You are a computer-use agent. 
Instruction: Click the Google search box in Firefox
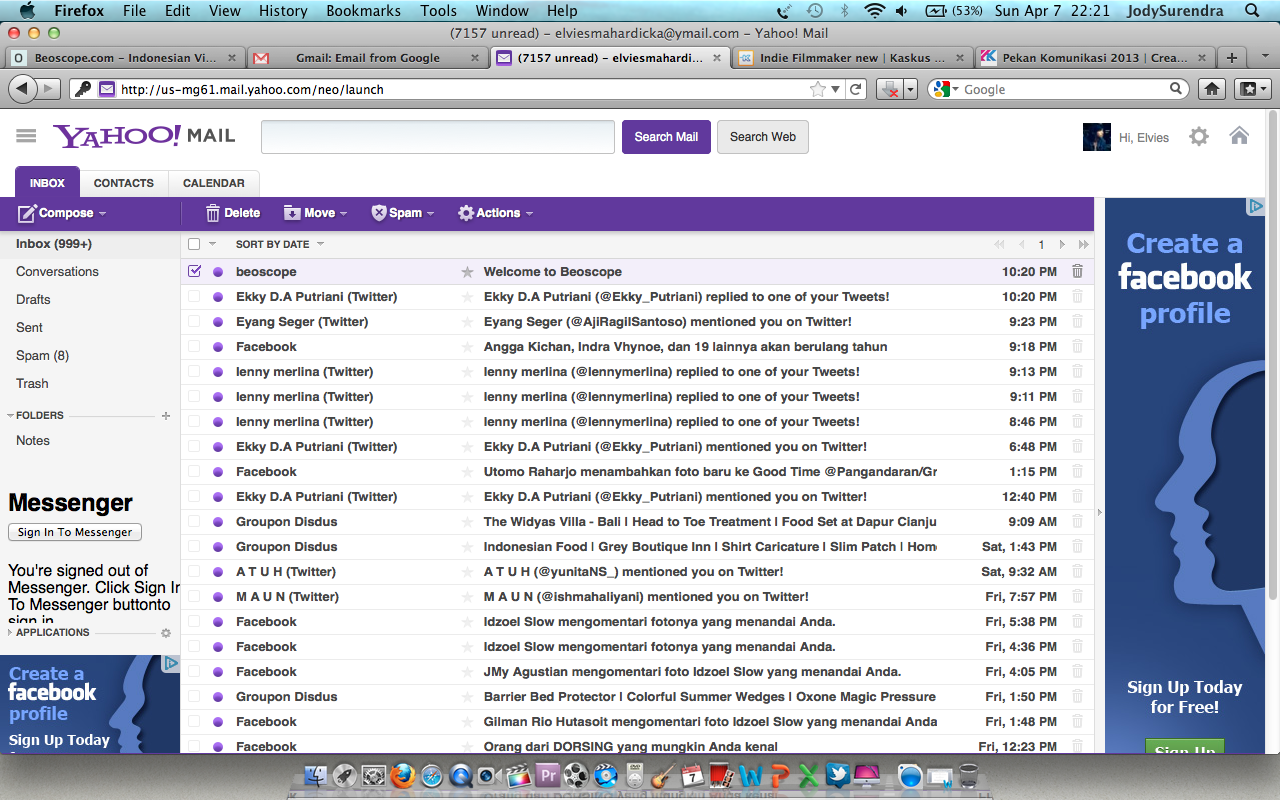click(x=1064, y=89)
